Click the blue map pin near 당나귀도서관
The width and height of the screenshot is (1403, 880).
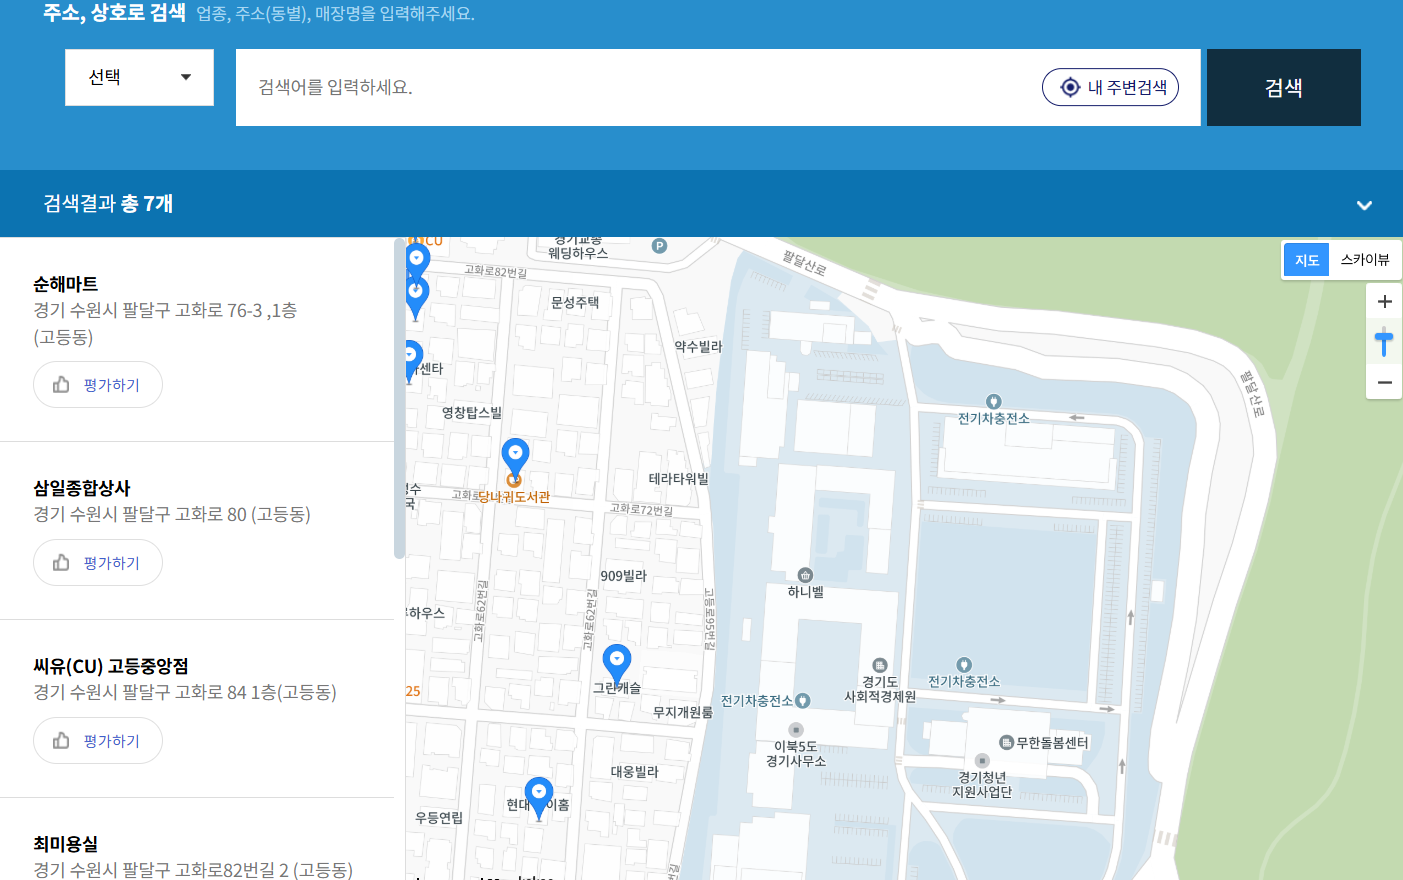pyautogui.click(x=515, y=459)
